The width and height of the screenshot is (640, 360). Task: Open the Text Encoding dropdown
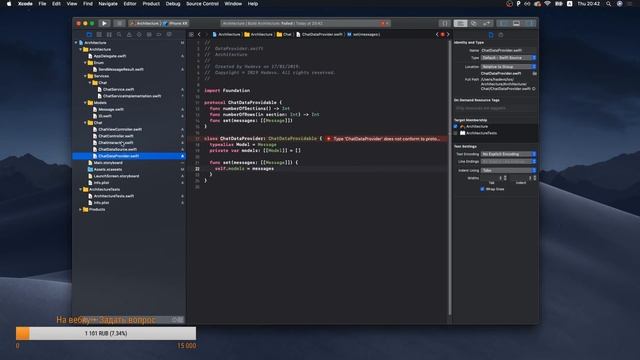[508, 154]
